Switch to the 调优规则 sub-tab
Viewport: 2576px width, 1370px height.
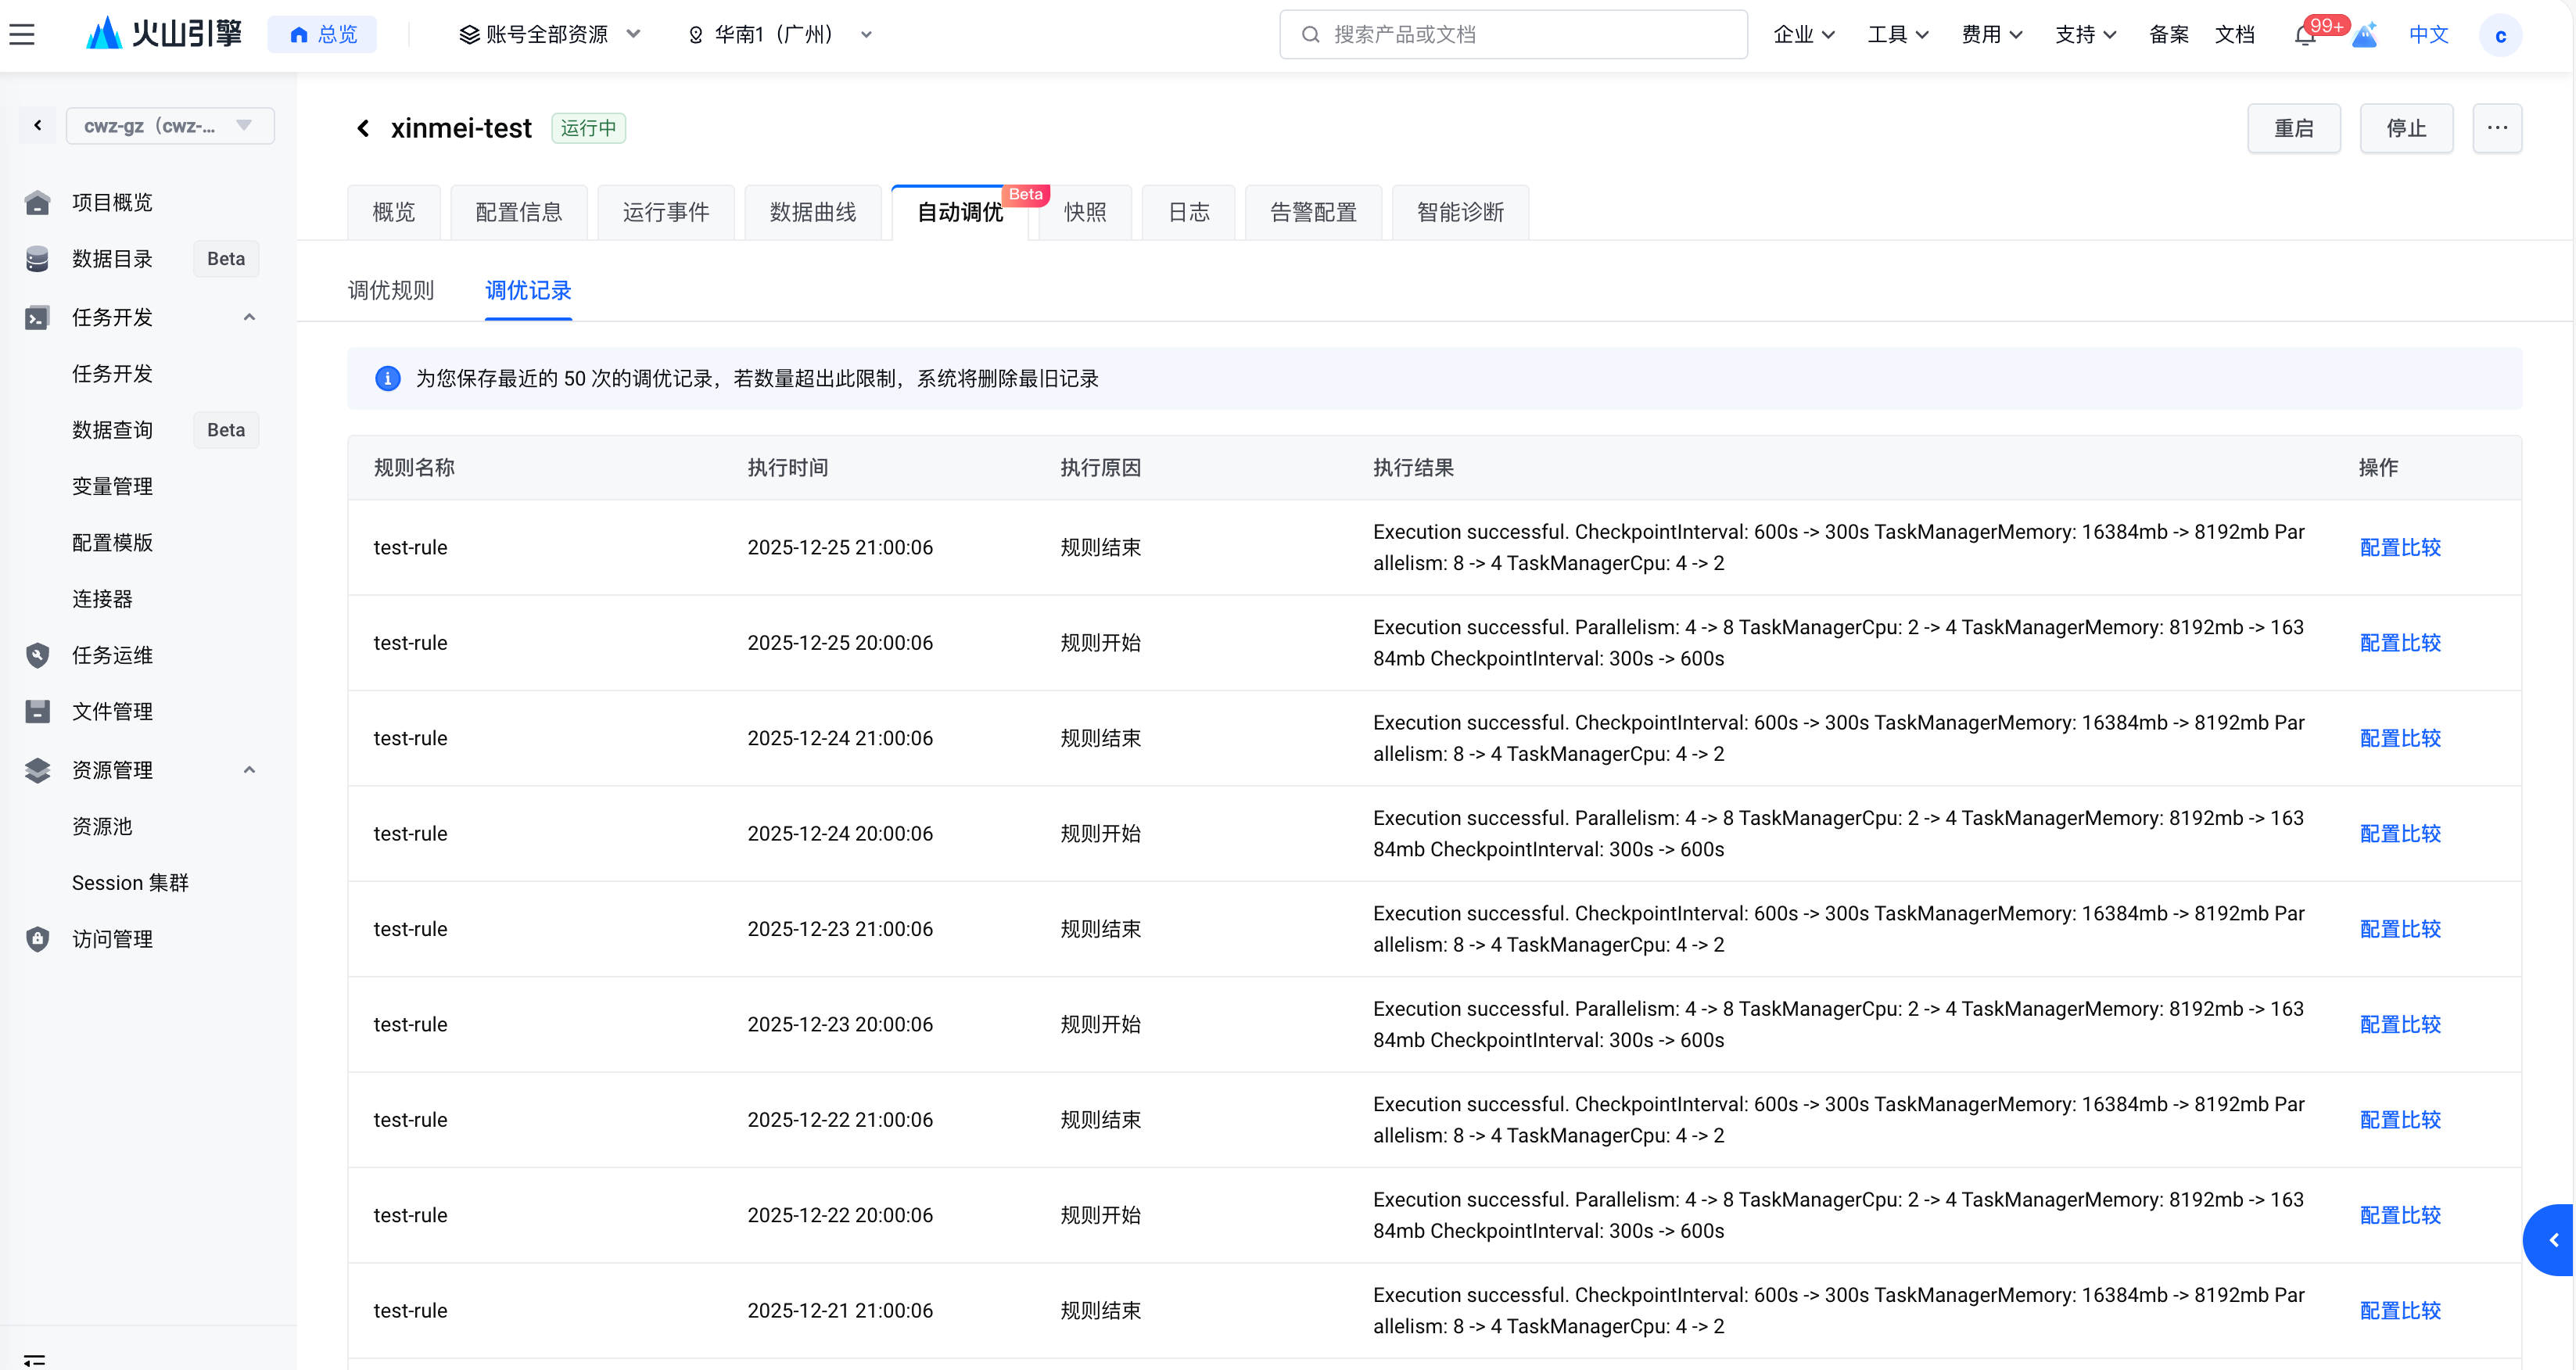click(390, 291)
